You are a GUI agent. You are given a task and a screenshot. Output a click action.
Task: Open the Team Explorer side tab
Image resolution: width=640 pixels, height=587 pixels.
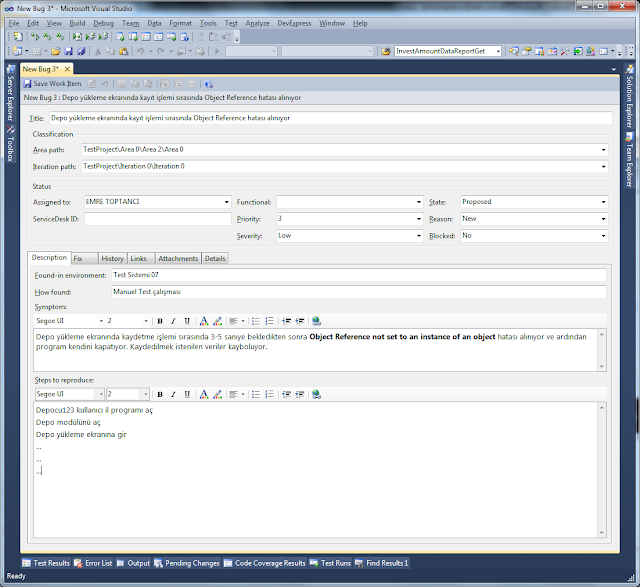629,160
